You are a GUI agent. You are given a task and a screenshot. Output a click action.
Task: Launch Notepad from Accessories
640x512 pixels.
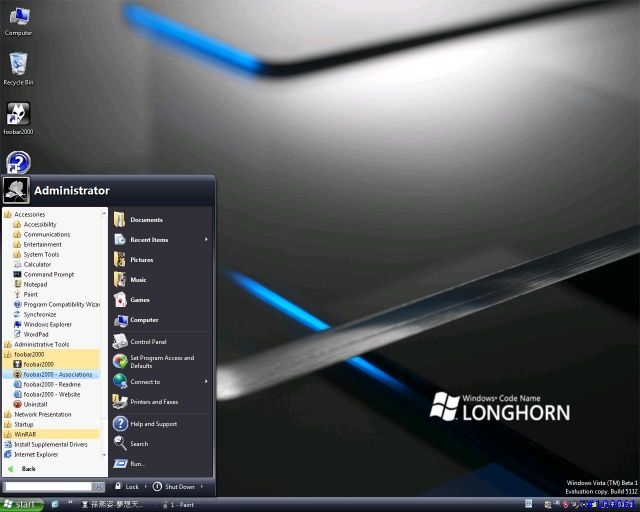pyautogui.click(x=31, y=285)
